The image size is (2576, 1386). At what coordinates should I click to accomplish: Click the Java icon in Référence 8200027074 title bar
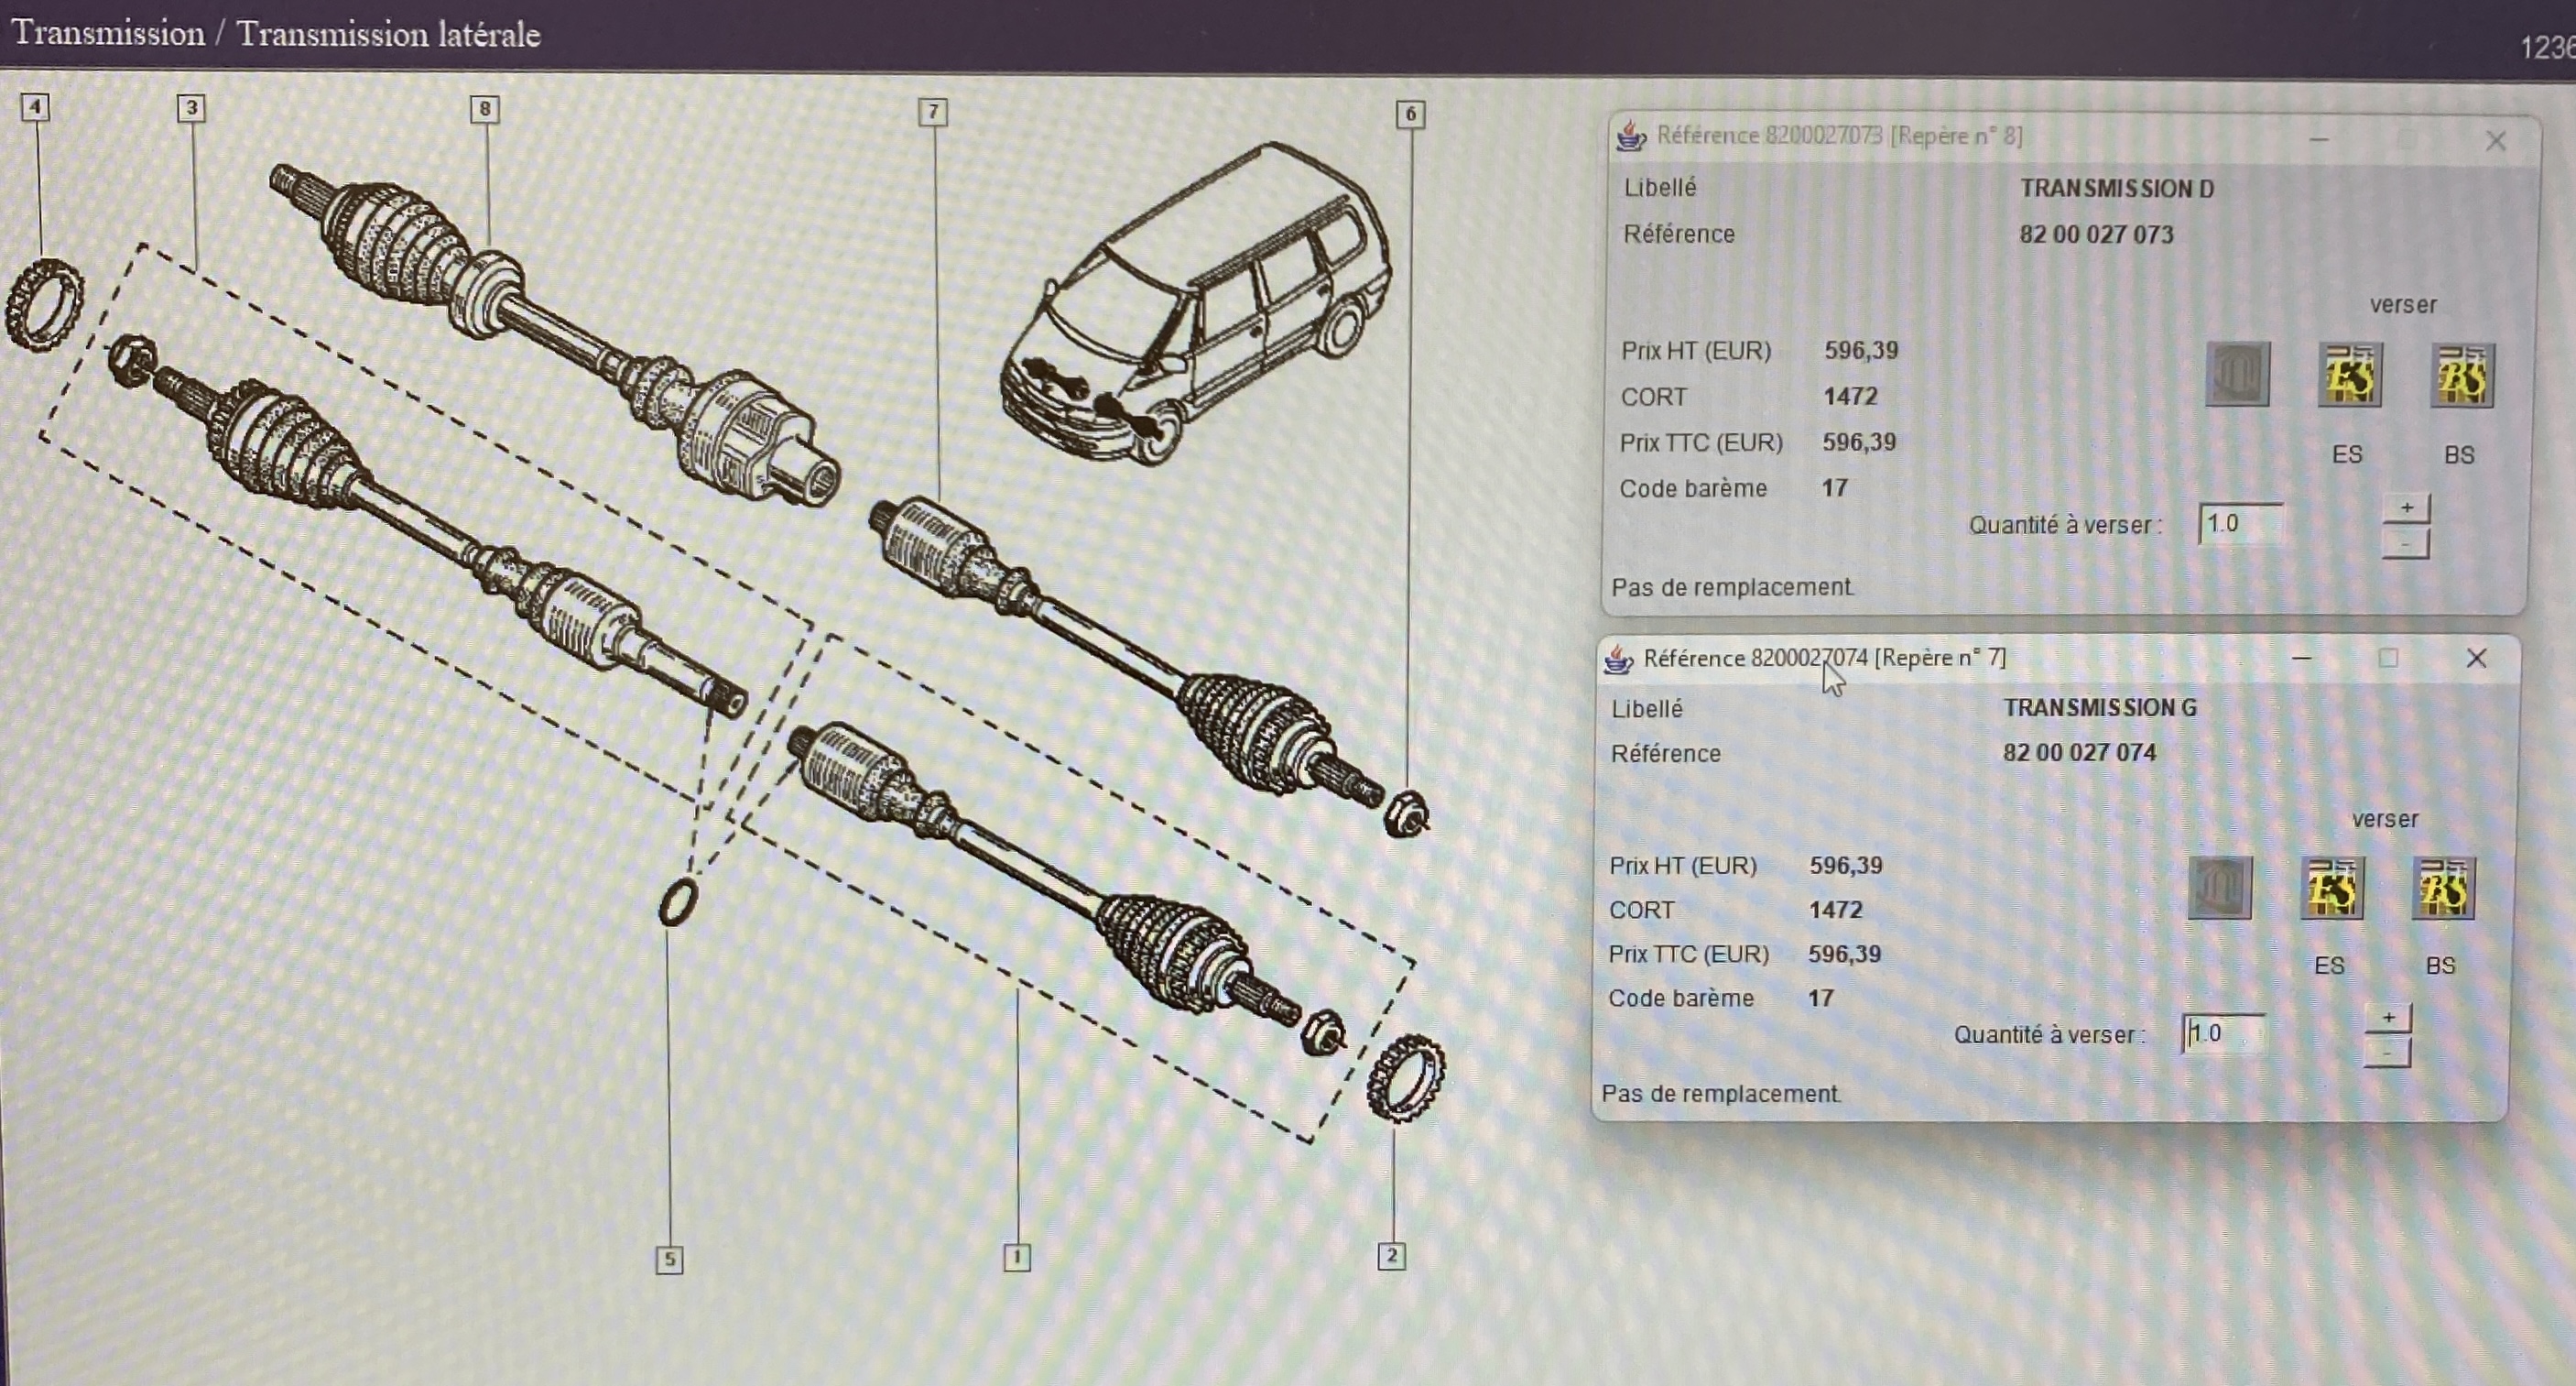(1618, 659)
